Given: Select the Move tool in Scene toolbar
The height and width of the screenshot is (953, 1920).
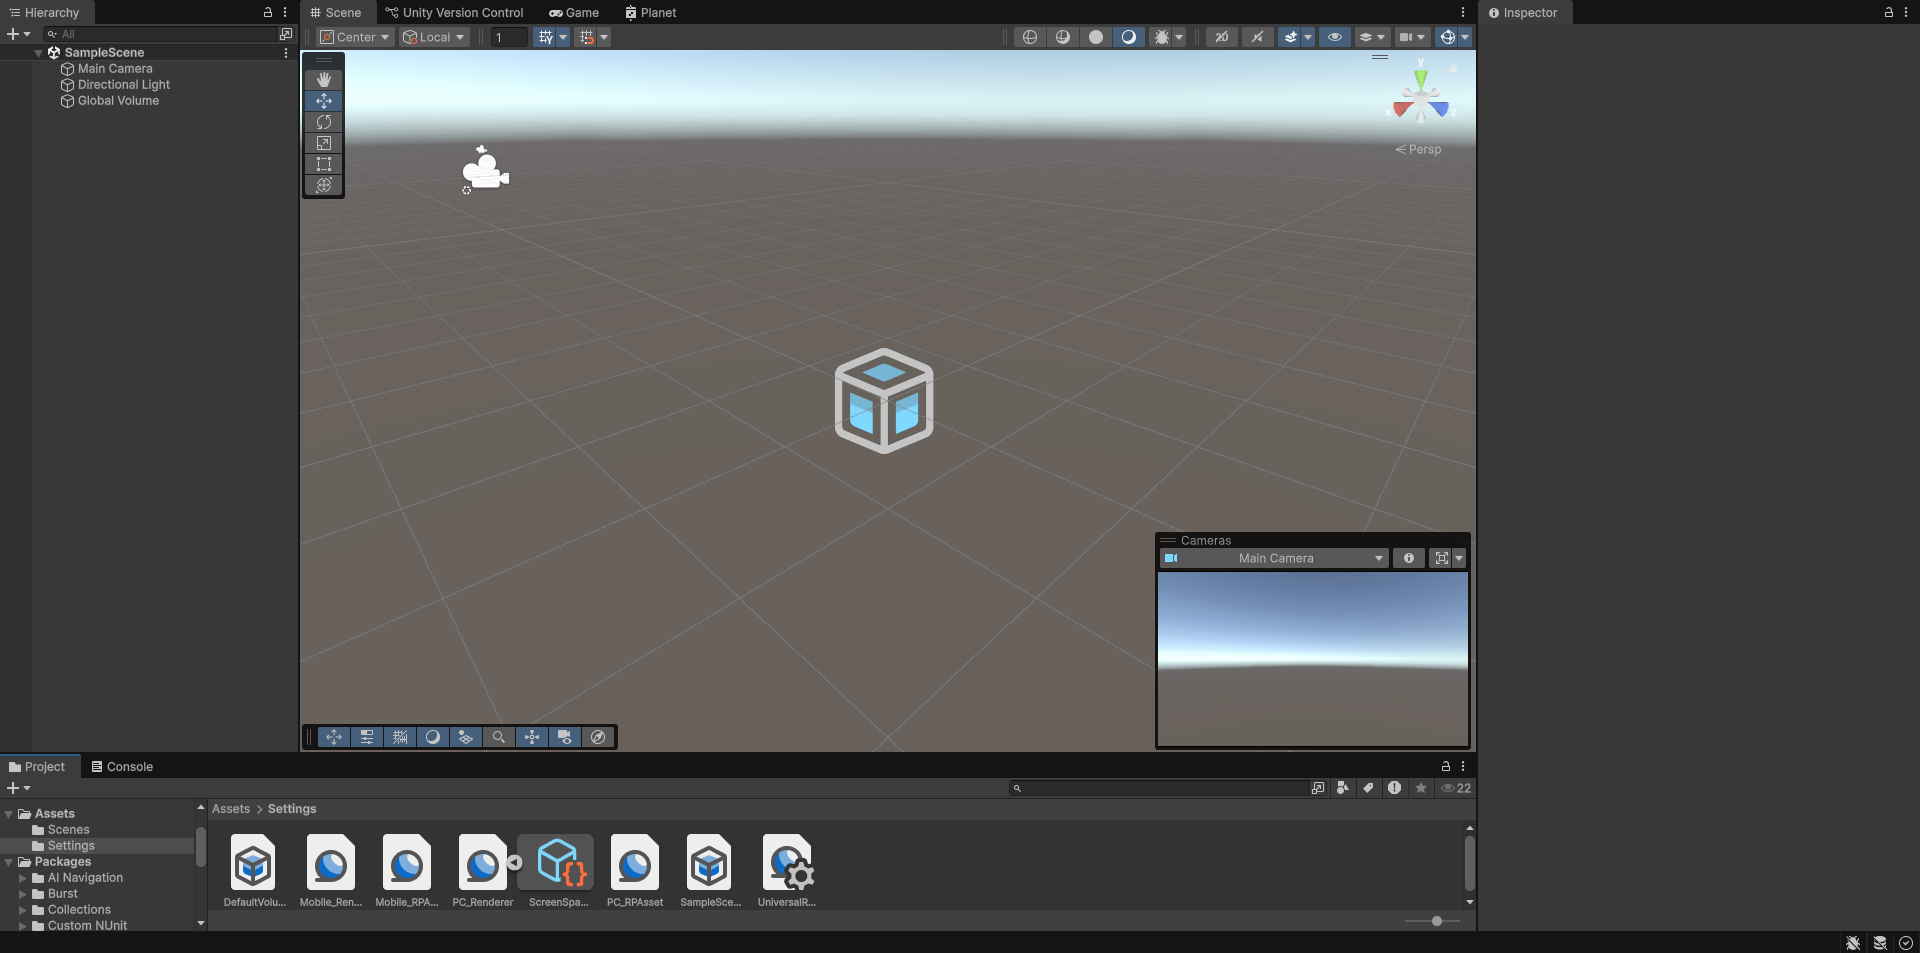Looking at the screenshot, I should coord(324,101).
